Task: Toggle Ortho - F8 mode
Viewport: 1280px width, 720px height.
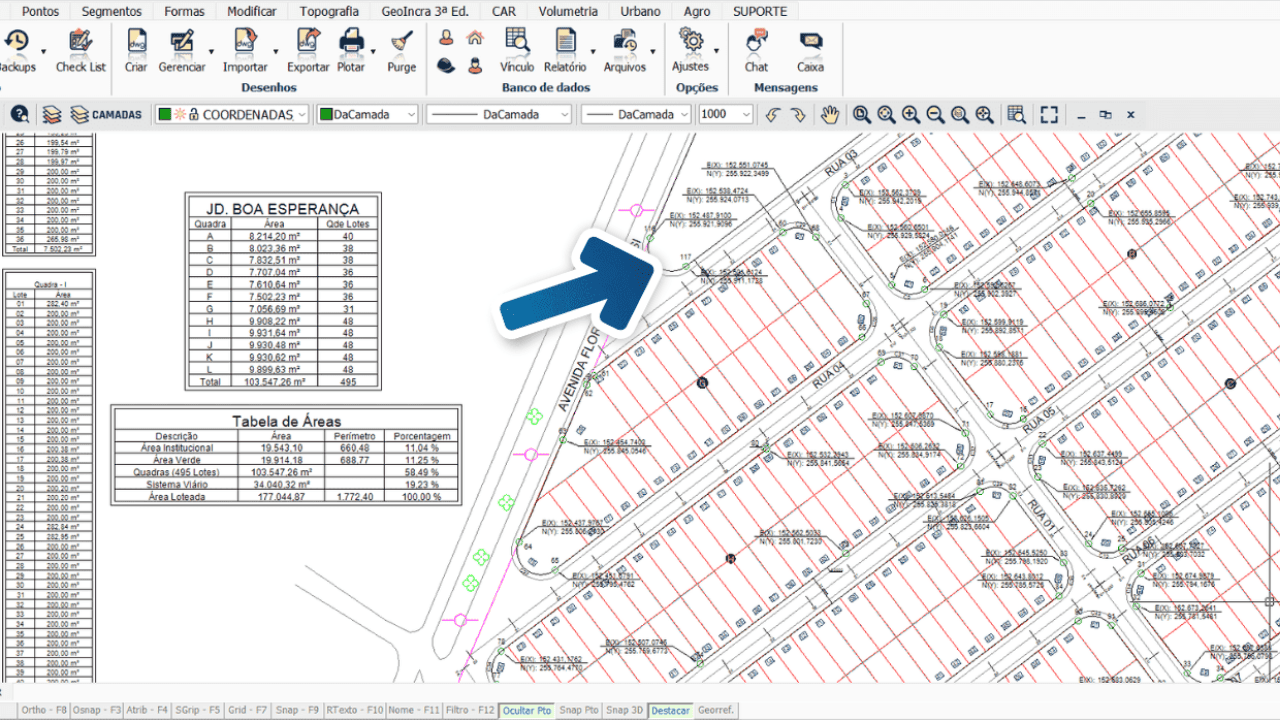Action: click(x=44, y=710)
